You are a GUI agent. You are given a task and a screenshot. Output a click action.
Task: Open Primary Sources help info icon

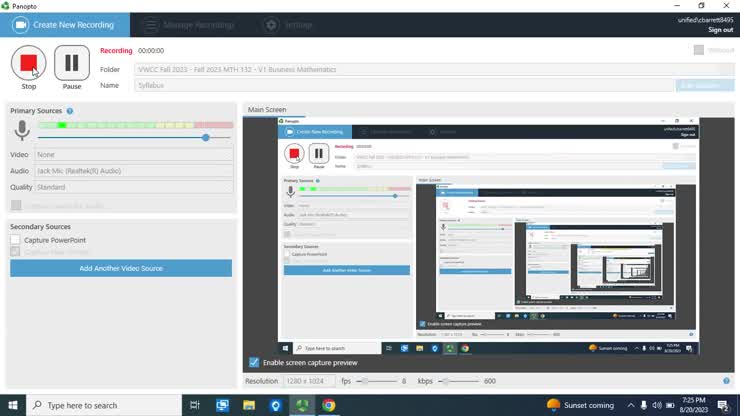(x=70, y=111)
